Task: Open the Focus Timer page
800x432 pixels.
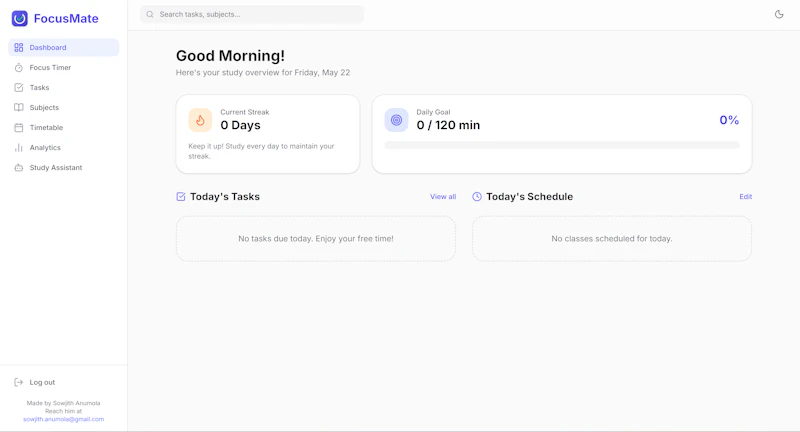Action: click(x=64, y=67)
